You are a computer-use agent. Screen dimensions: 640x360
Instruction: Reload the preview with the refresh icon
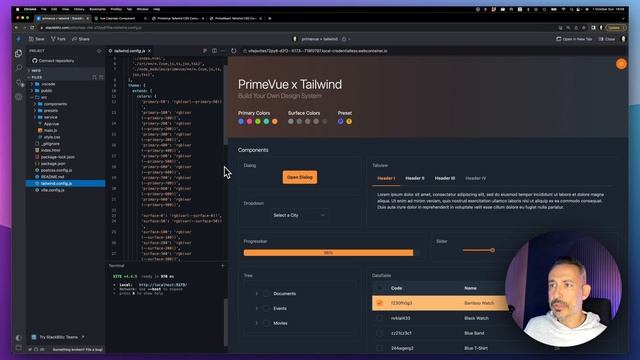click(x=233, y=51)
